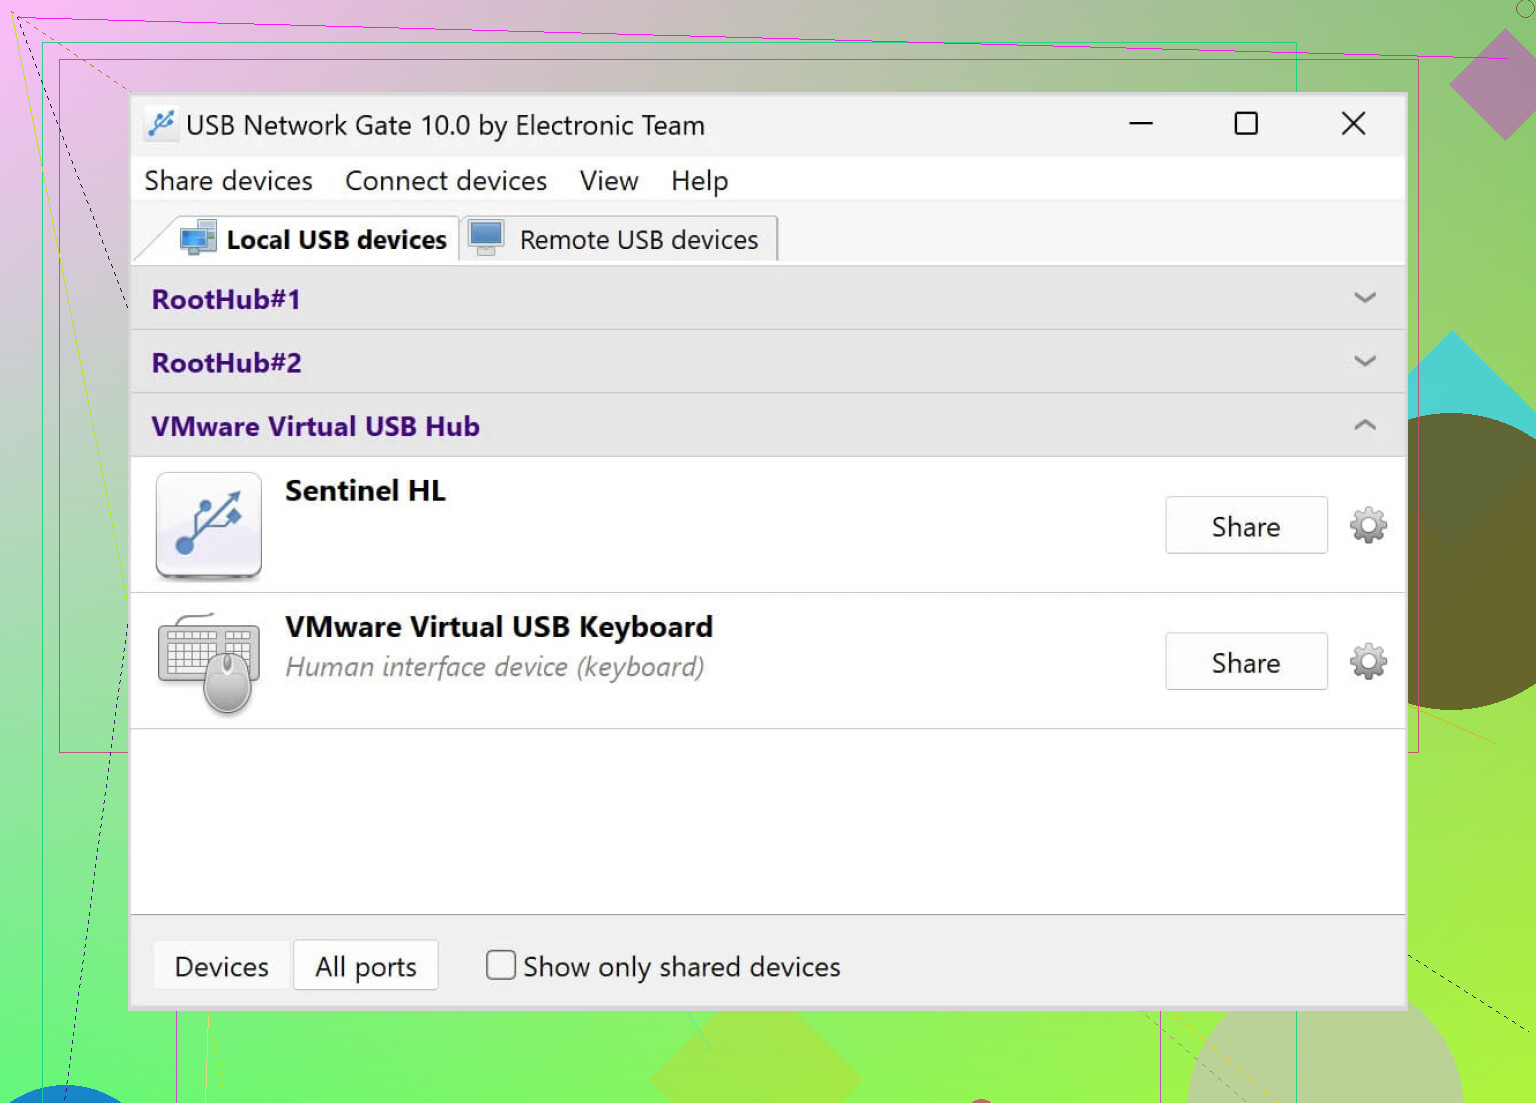Minimize the USB Network Gate window
Viewport: 1536px width, 1103px height.
coord(1141,124)
